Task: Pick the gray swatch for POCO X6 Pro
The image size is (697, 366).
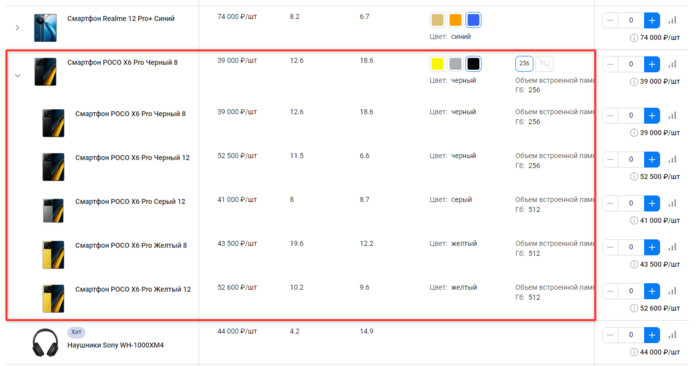Action: 455,64
